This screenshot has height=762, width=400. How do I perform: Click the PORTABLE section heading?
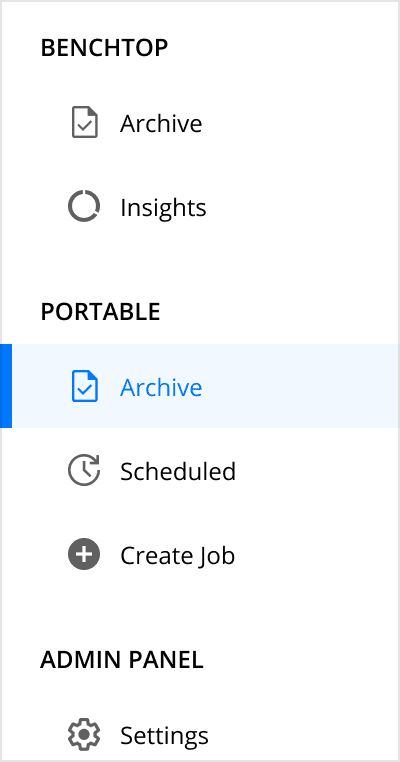tap(100, 312)
